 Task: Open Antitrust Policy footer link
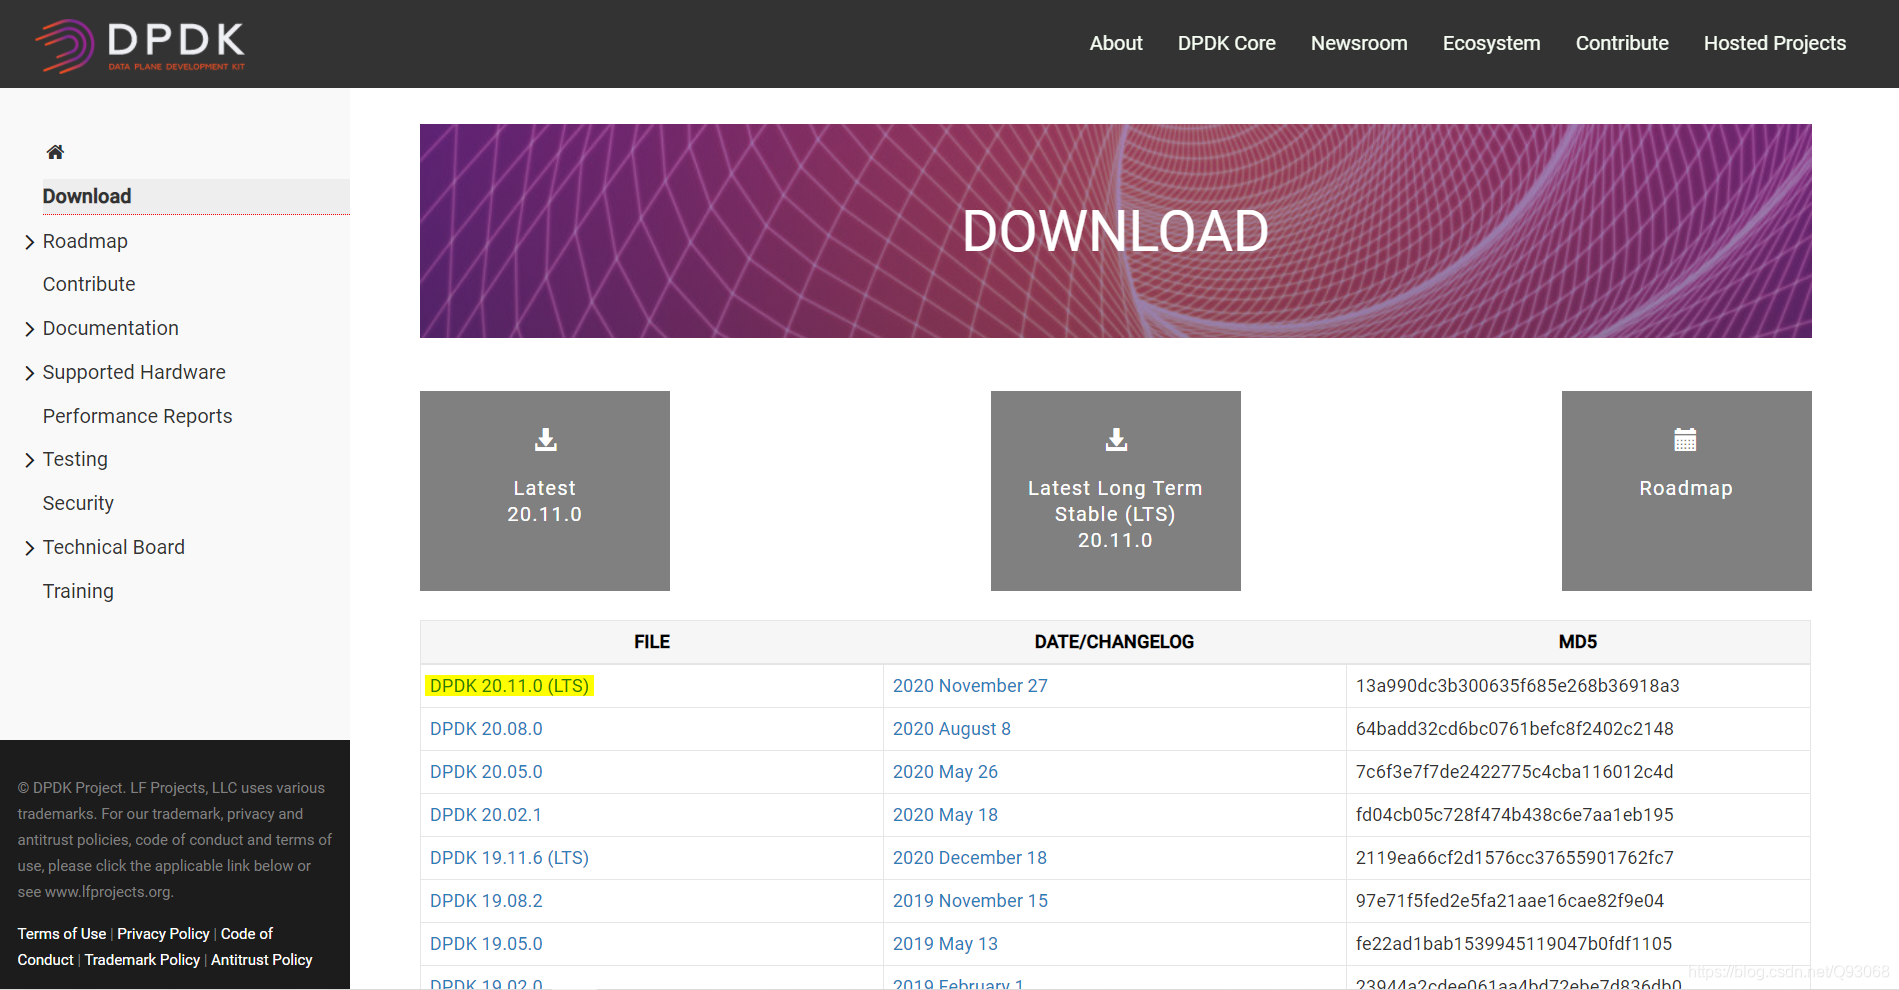(262, 960)
